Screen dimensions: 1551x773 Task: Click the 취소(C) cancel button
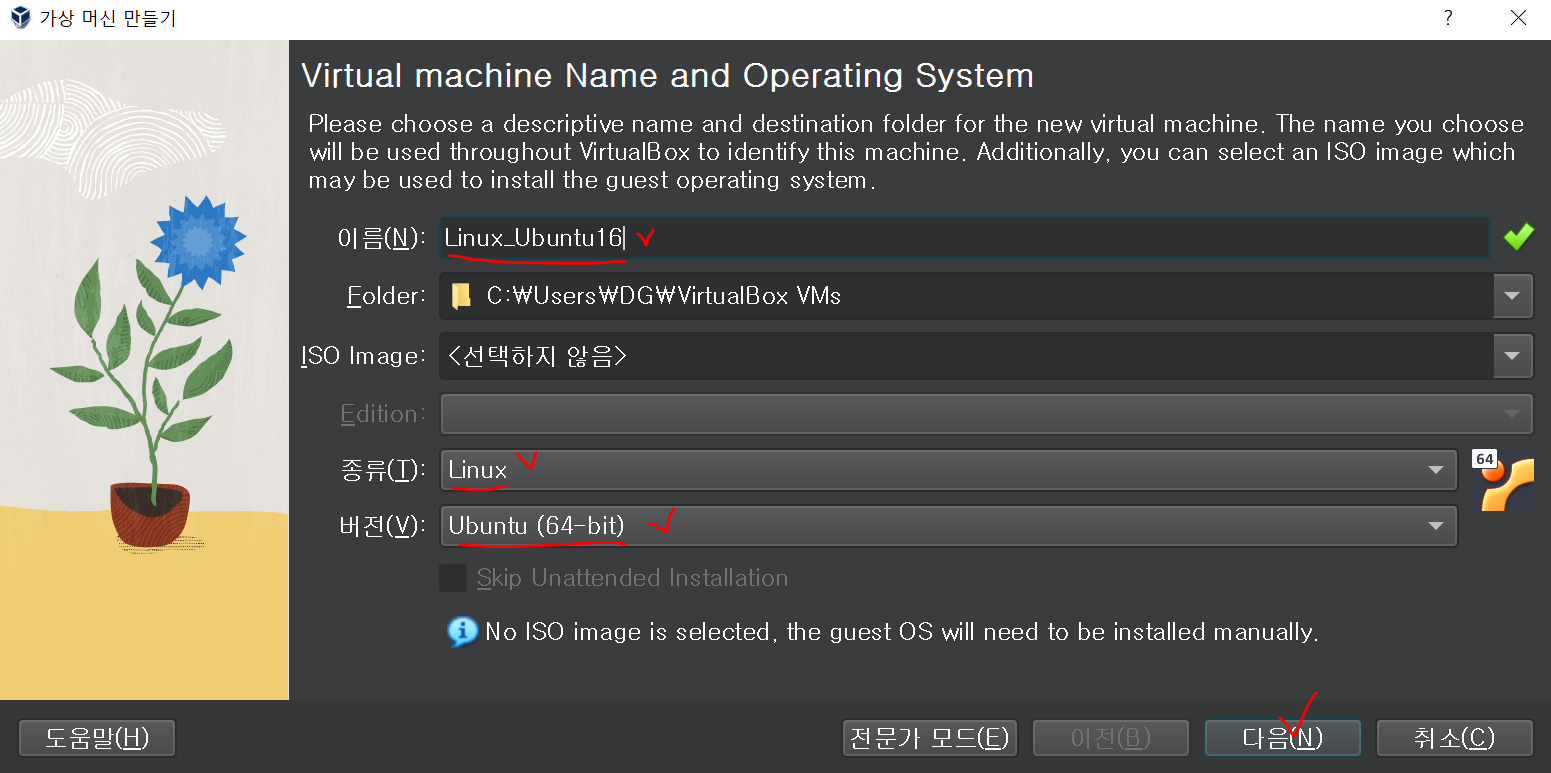point(1454,739)
